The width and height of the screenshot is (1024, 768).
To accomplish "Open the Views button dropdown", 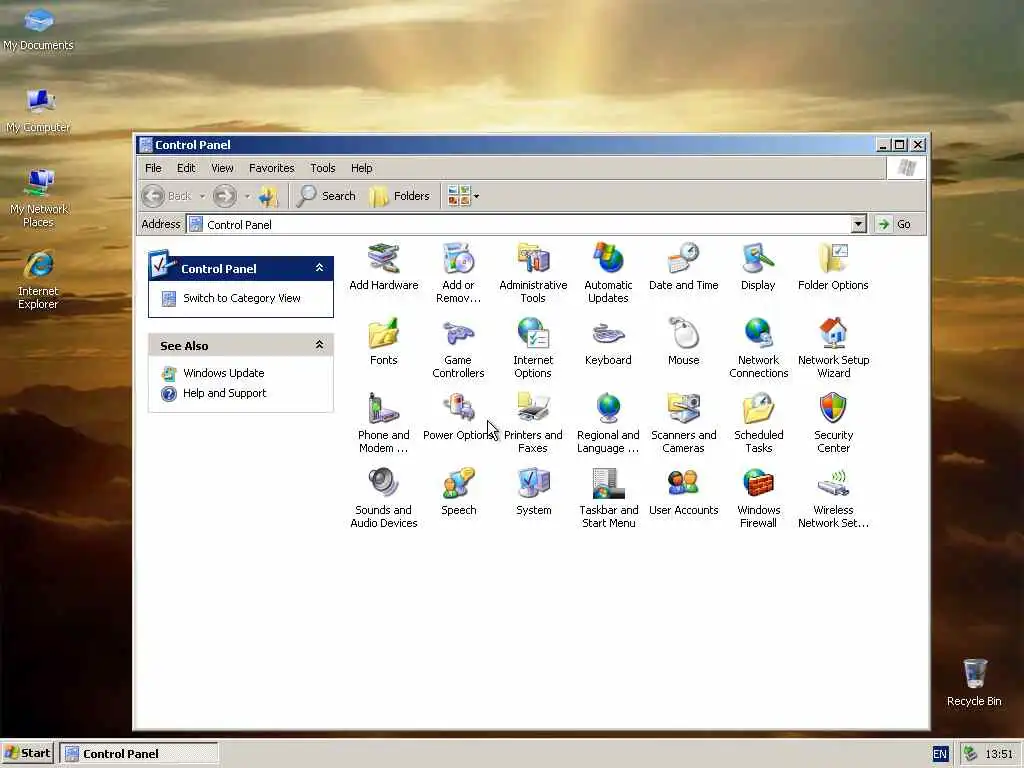I will pos(477,196).
